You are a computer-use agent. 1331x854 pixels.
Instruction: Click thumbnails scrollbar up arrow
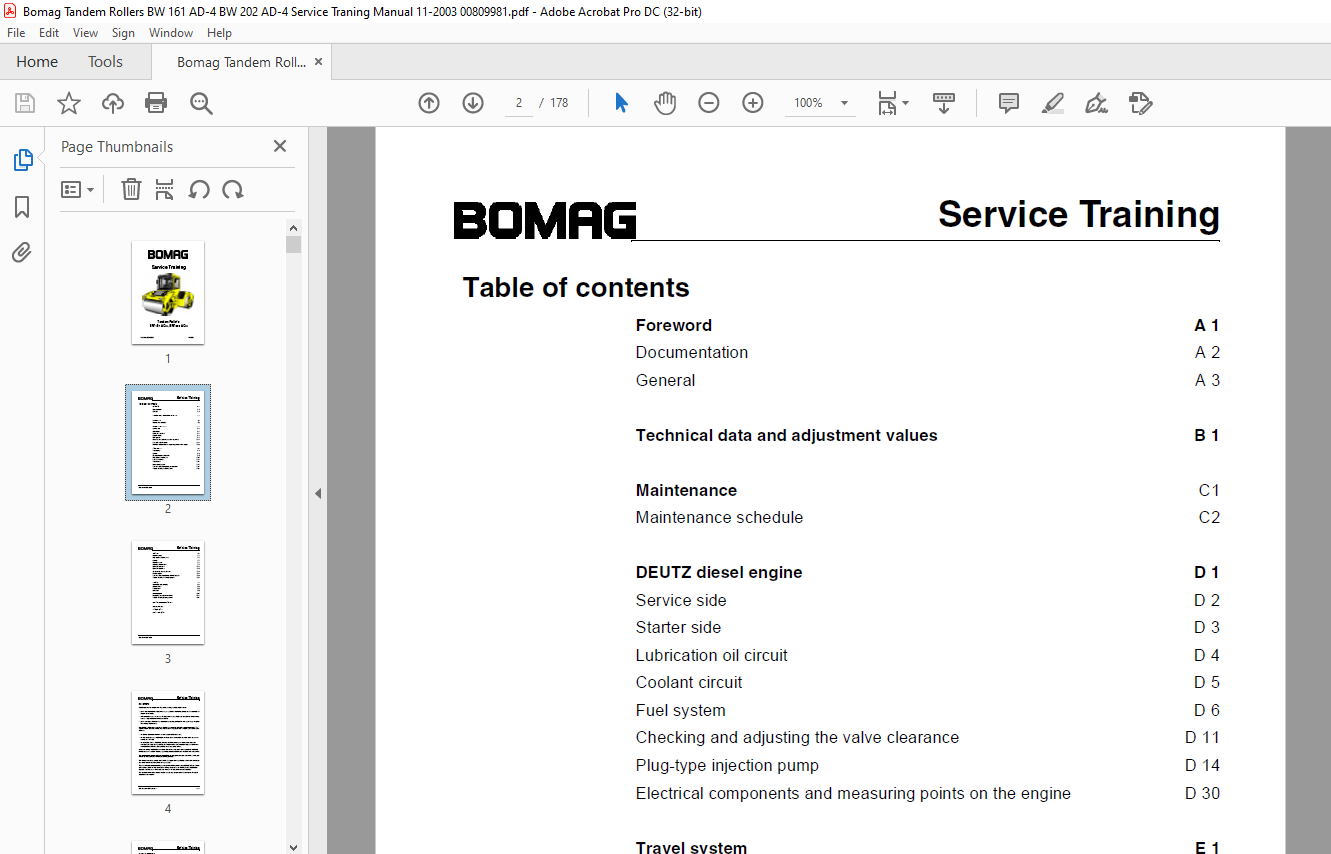pyautogui.click(x=293, y=227)
